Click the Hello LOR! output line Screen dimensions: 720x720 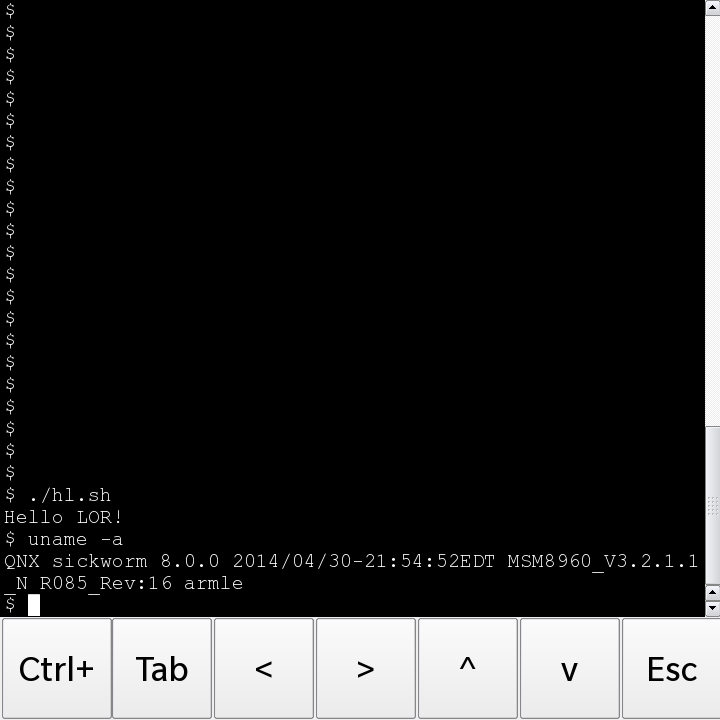tap(63, 517)
